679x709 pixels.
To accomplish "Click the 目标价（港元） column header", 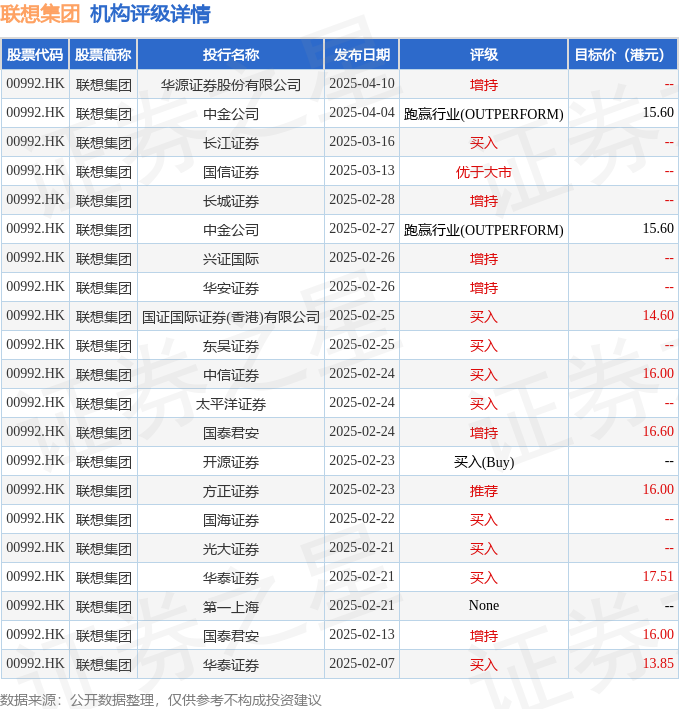I will [x=622, y=55].
